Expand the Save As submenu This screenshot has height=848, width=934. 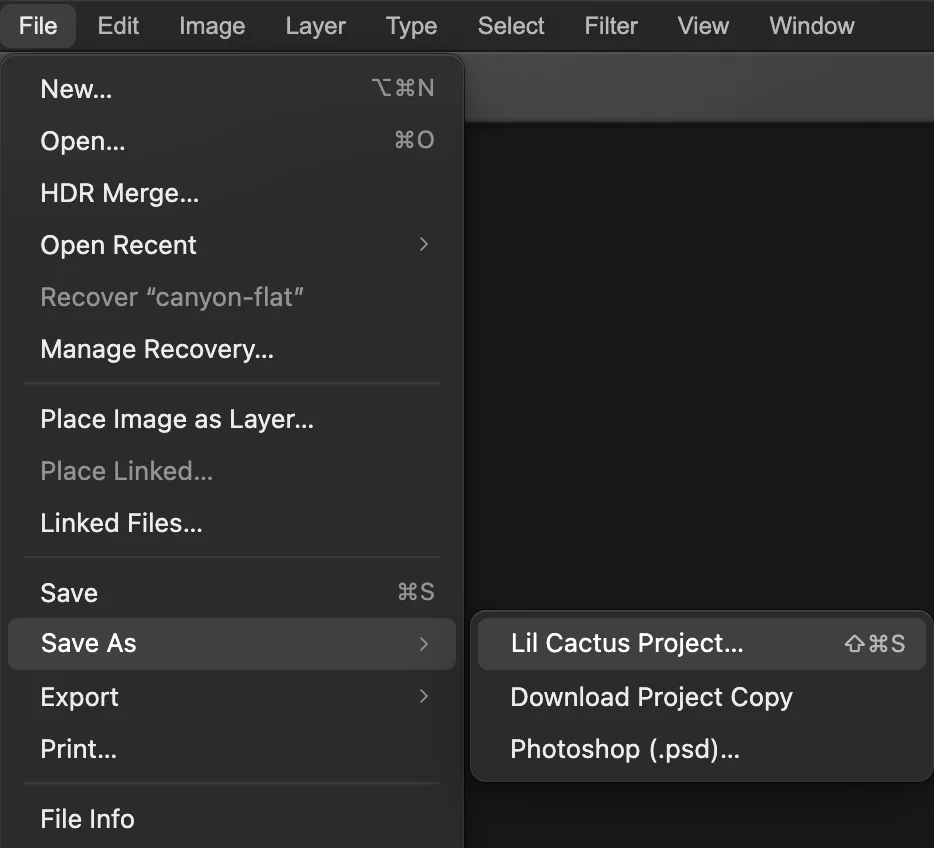[x=232, y=644]
